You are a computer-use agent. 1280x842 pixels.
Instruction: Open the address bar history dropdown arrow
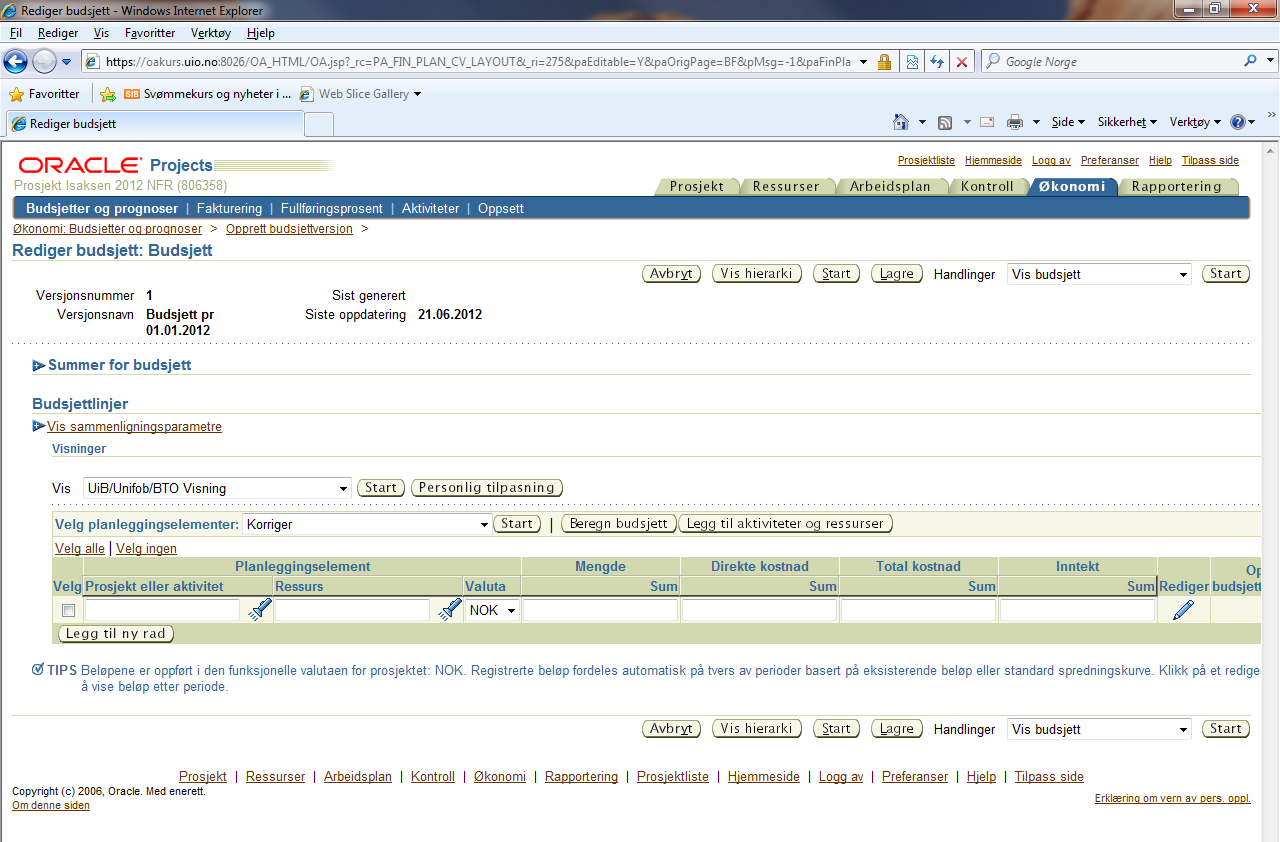click(x=863, y=62)
